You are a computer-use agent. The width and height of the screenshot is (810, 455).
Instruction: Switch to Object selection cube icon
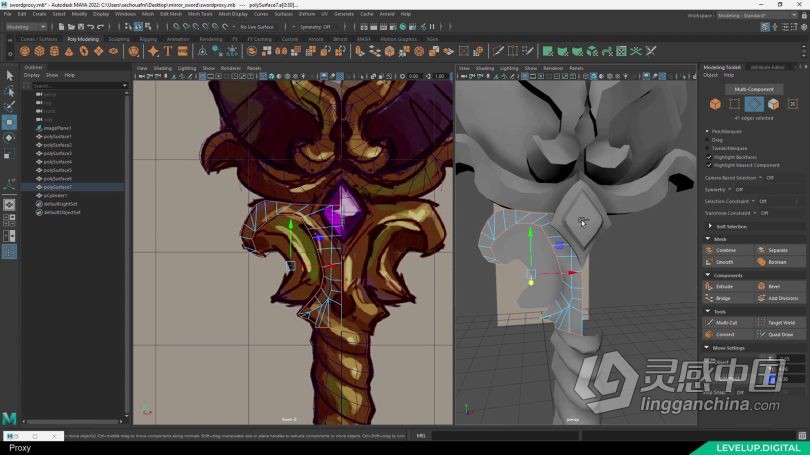pyautogui.click(x=715, y=104)
